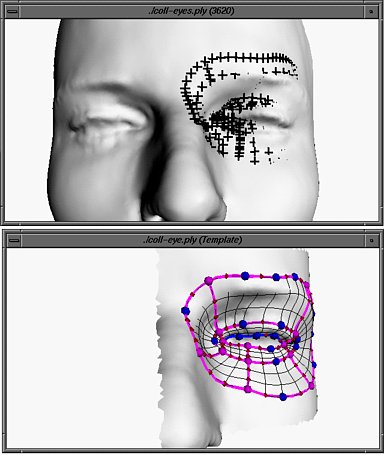Screen dimensions: 384x455
Task: Maximize the .lcoll-eyes.ply (3620) window
Action: click(x=372, y=11)
